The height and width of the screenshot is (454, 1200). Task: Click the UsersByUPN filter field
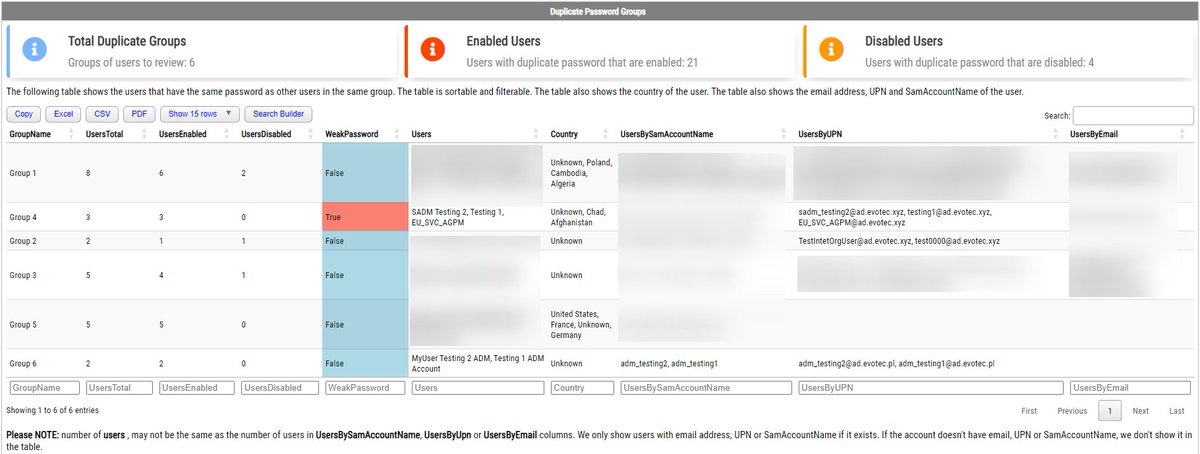(x=930, y=387)
